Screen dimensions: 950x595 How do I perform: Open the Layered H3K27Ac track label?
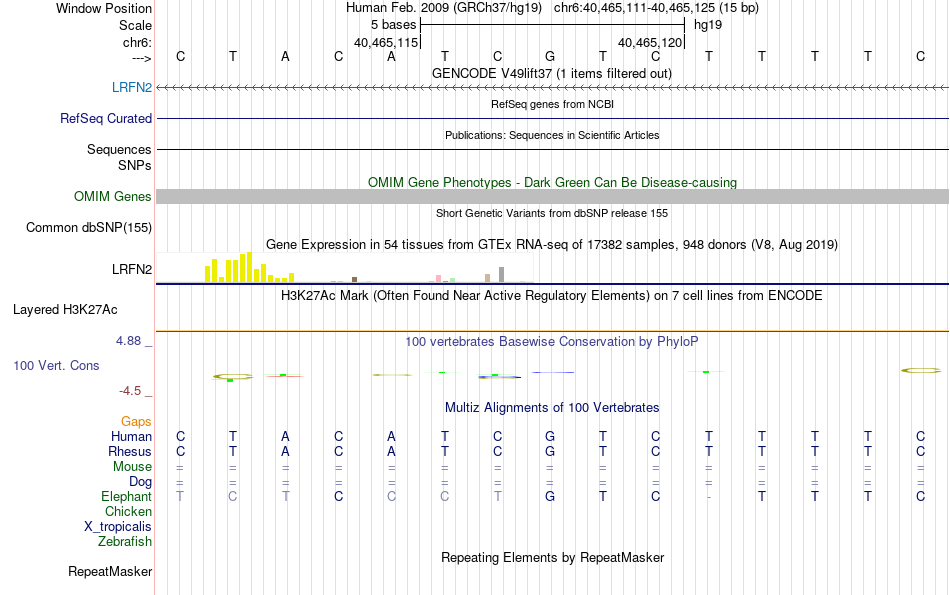pos(65,310)
